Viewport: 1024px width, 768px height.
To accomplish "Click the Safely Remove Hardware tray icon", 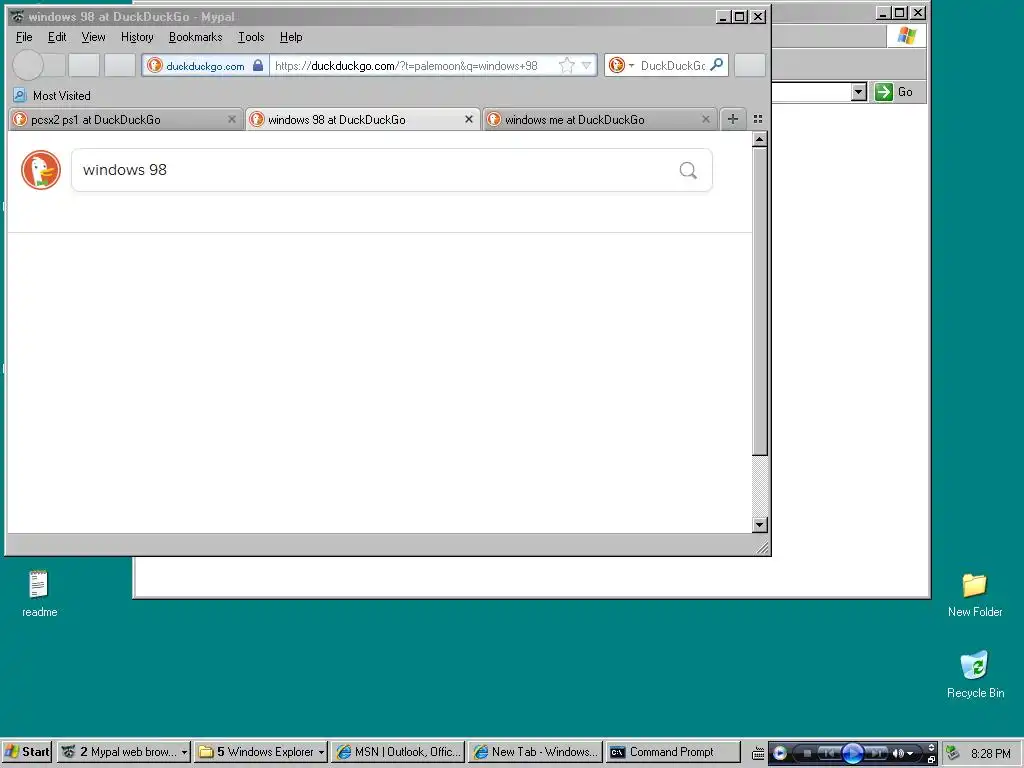I will (x=953, y=753).
